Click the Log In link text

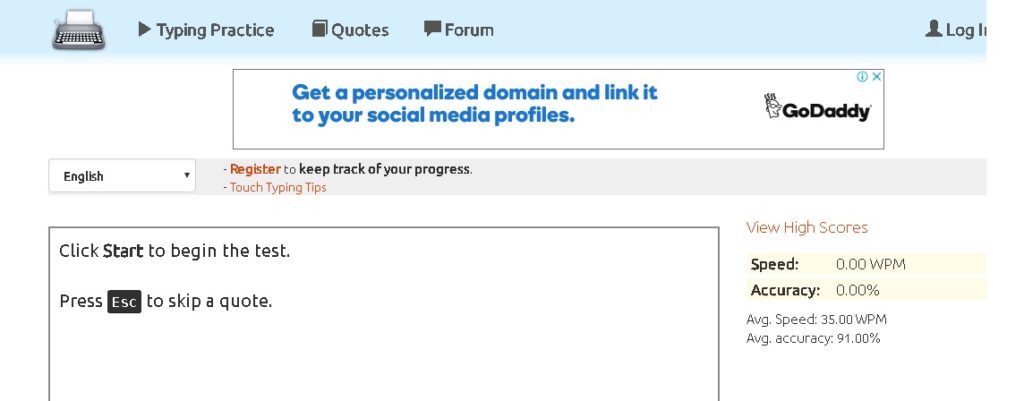[x=965, y=30]
